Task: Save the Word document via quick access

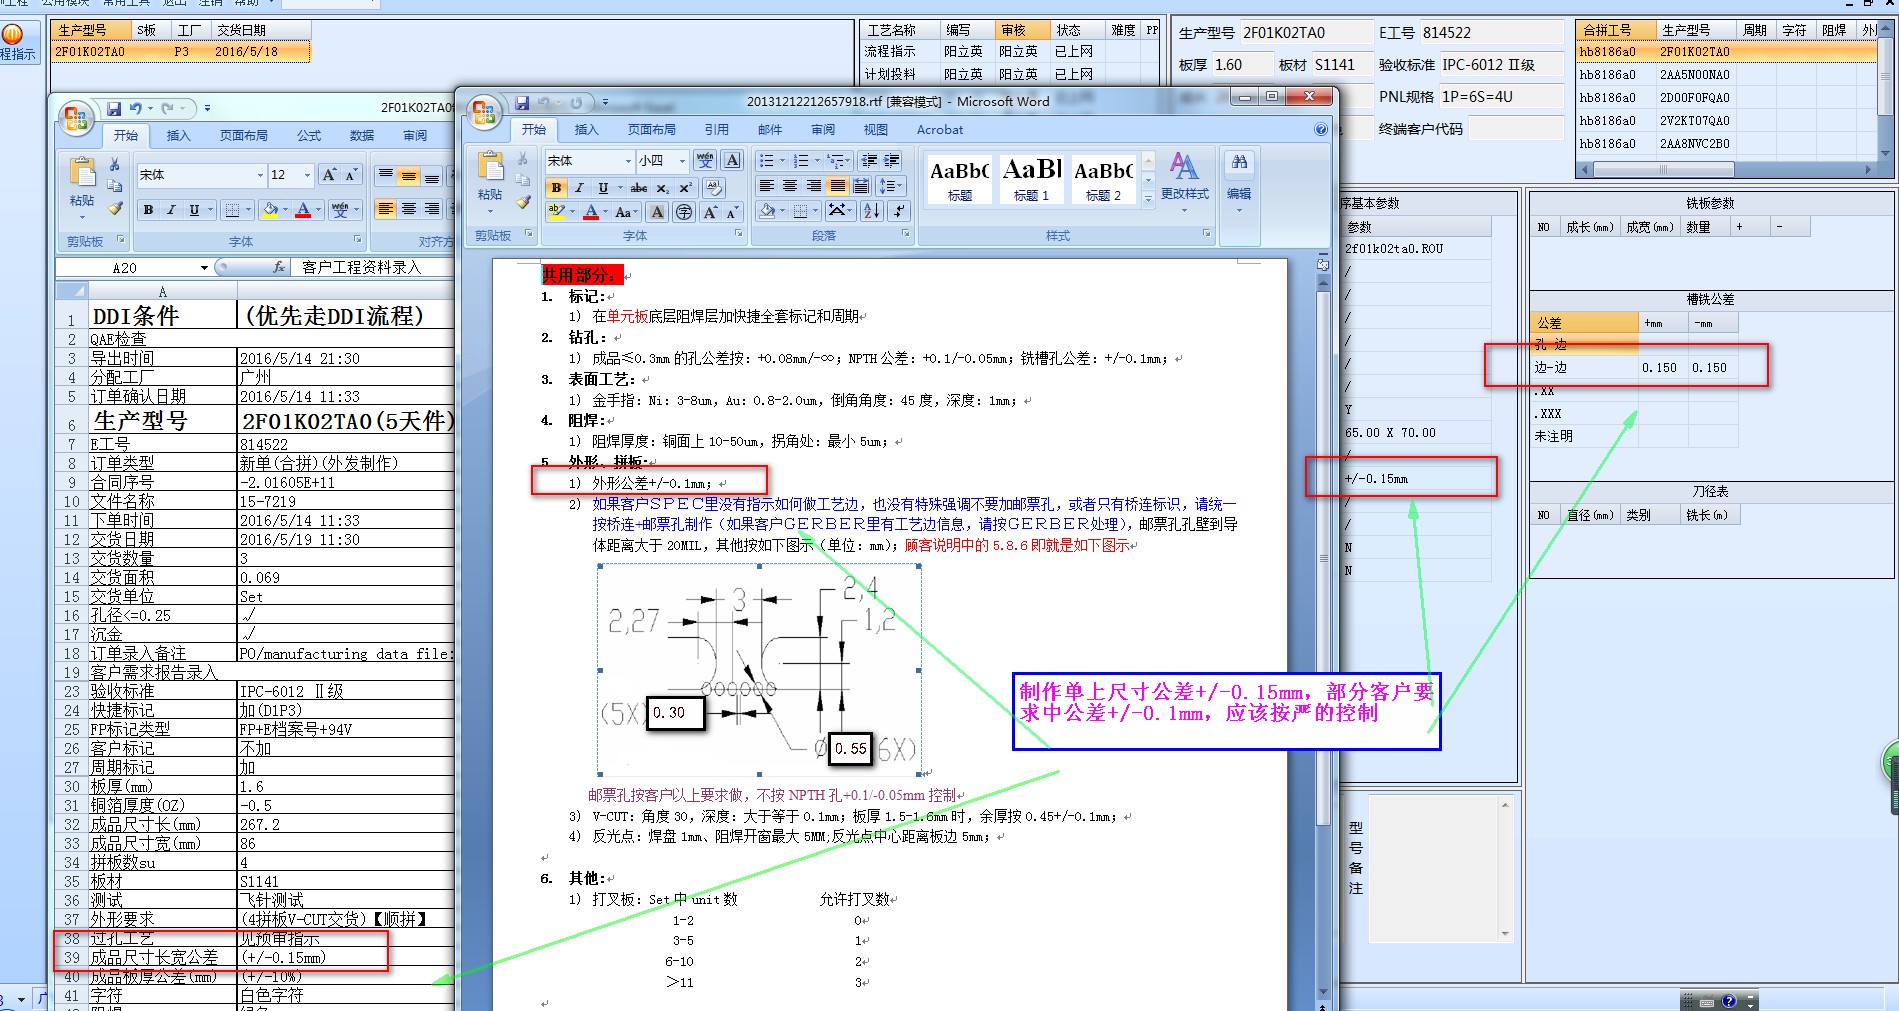Action: coord(522,103)
